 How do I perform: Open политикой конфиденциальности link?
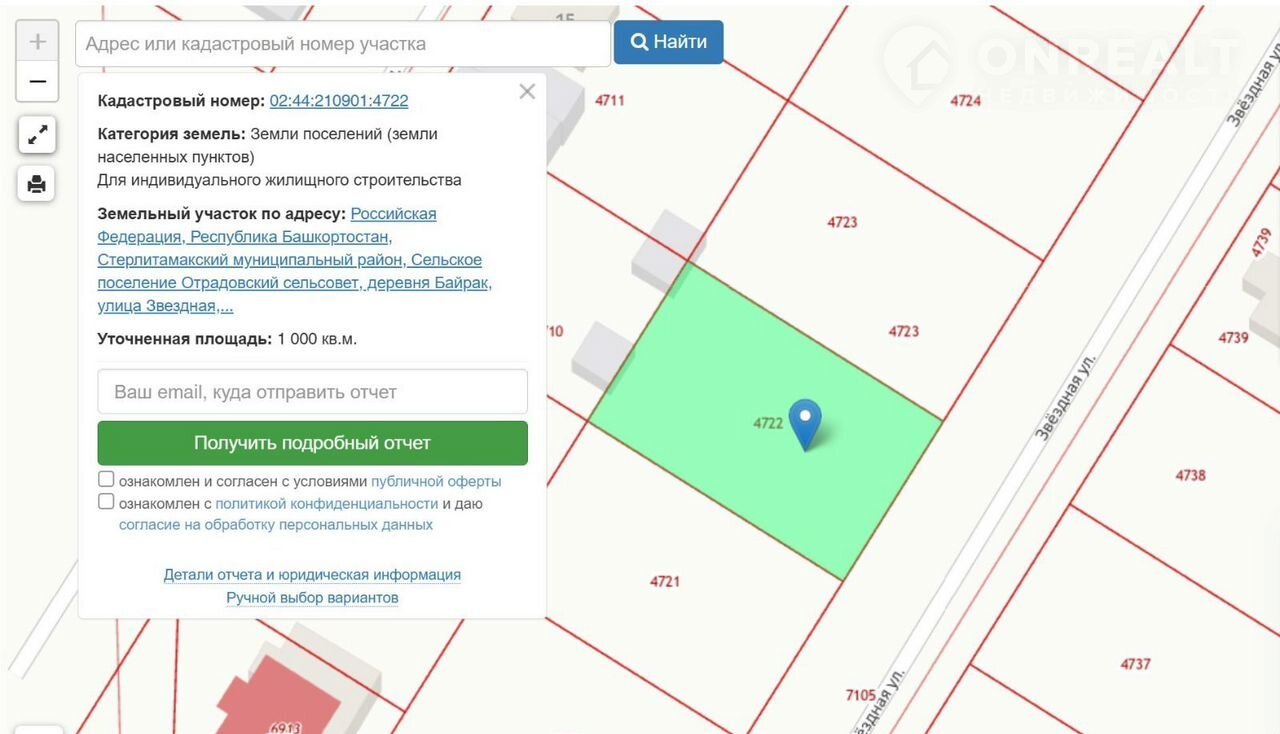[326, 503]
